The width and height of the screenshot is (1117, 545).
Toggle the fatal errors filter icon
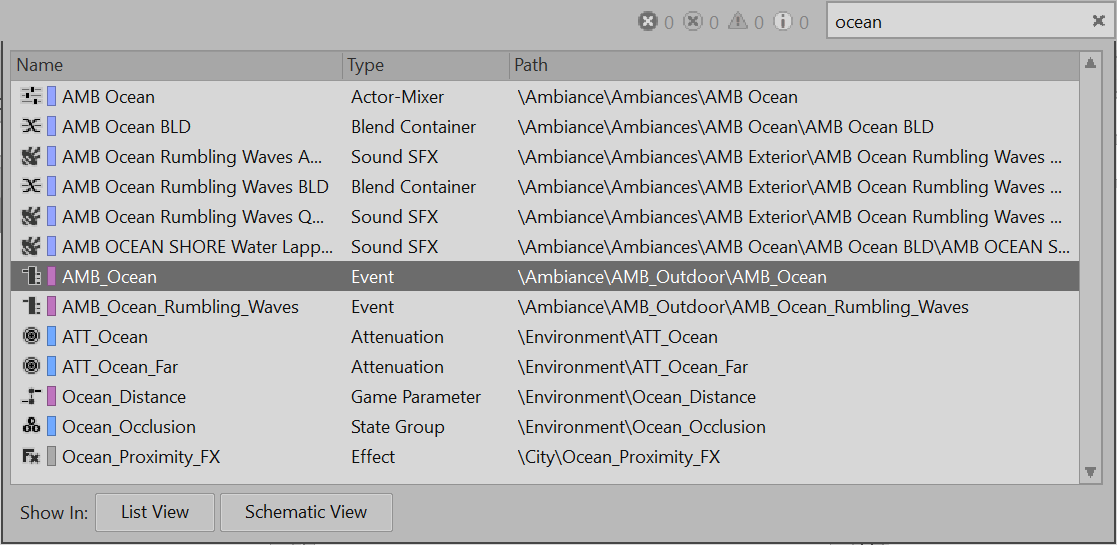pos(648,21)
